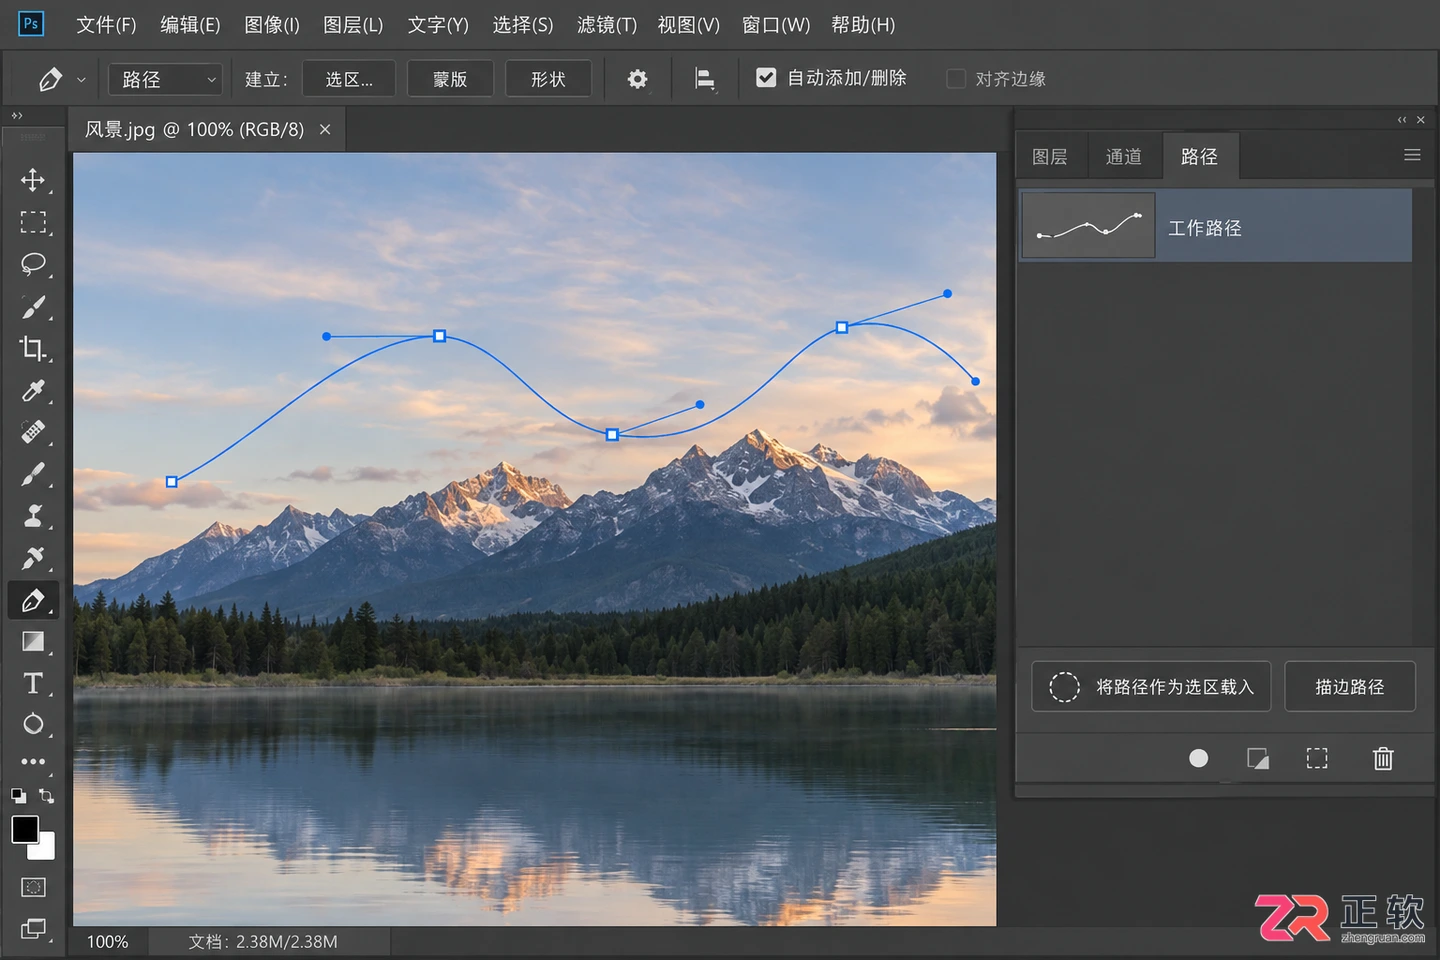Open the 图层(L) menu

[353, 25]
